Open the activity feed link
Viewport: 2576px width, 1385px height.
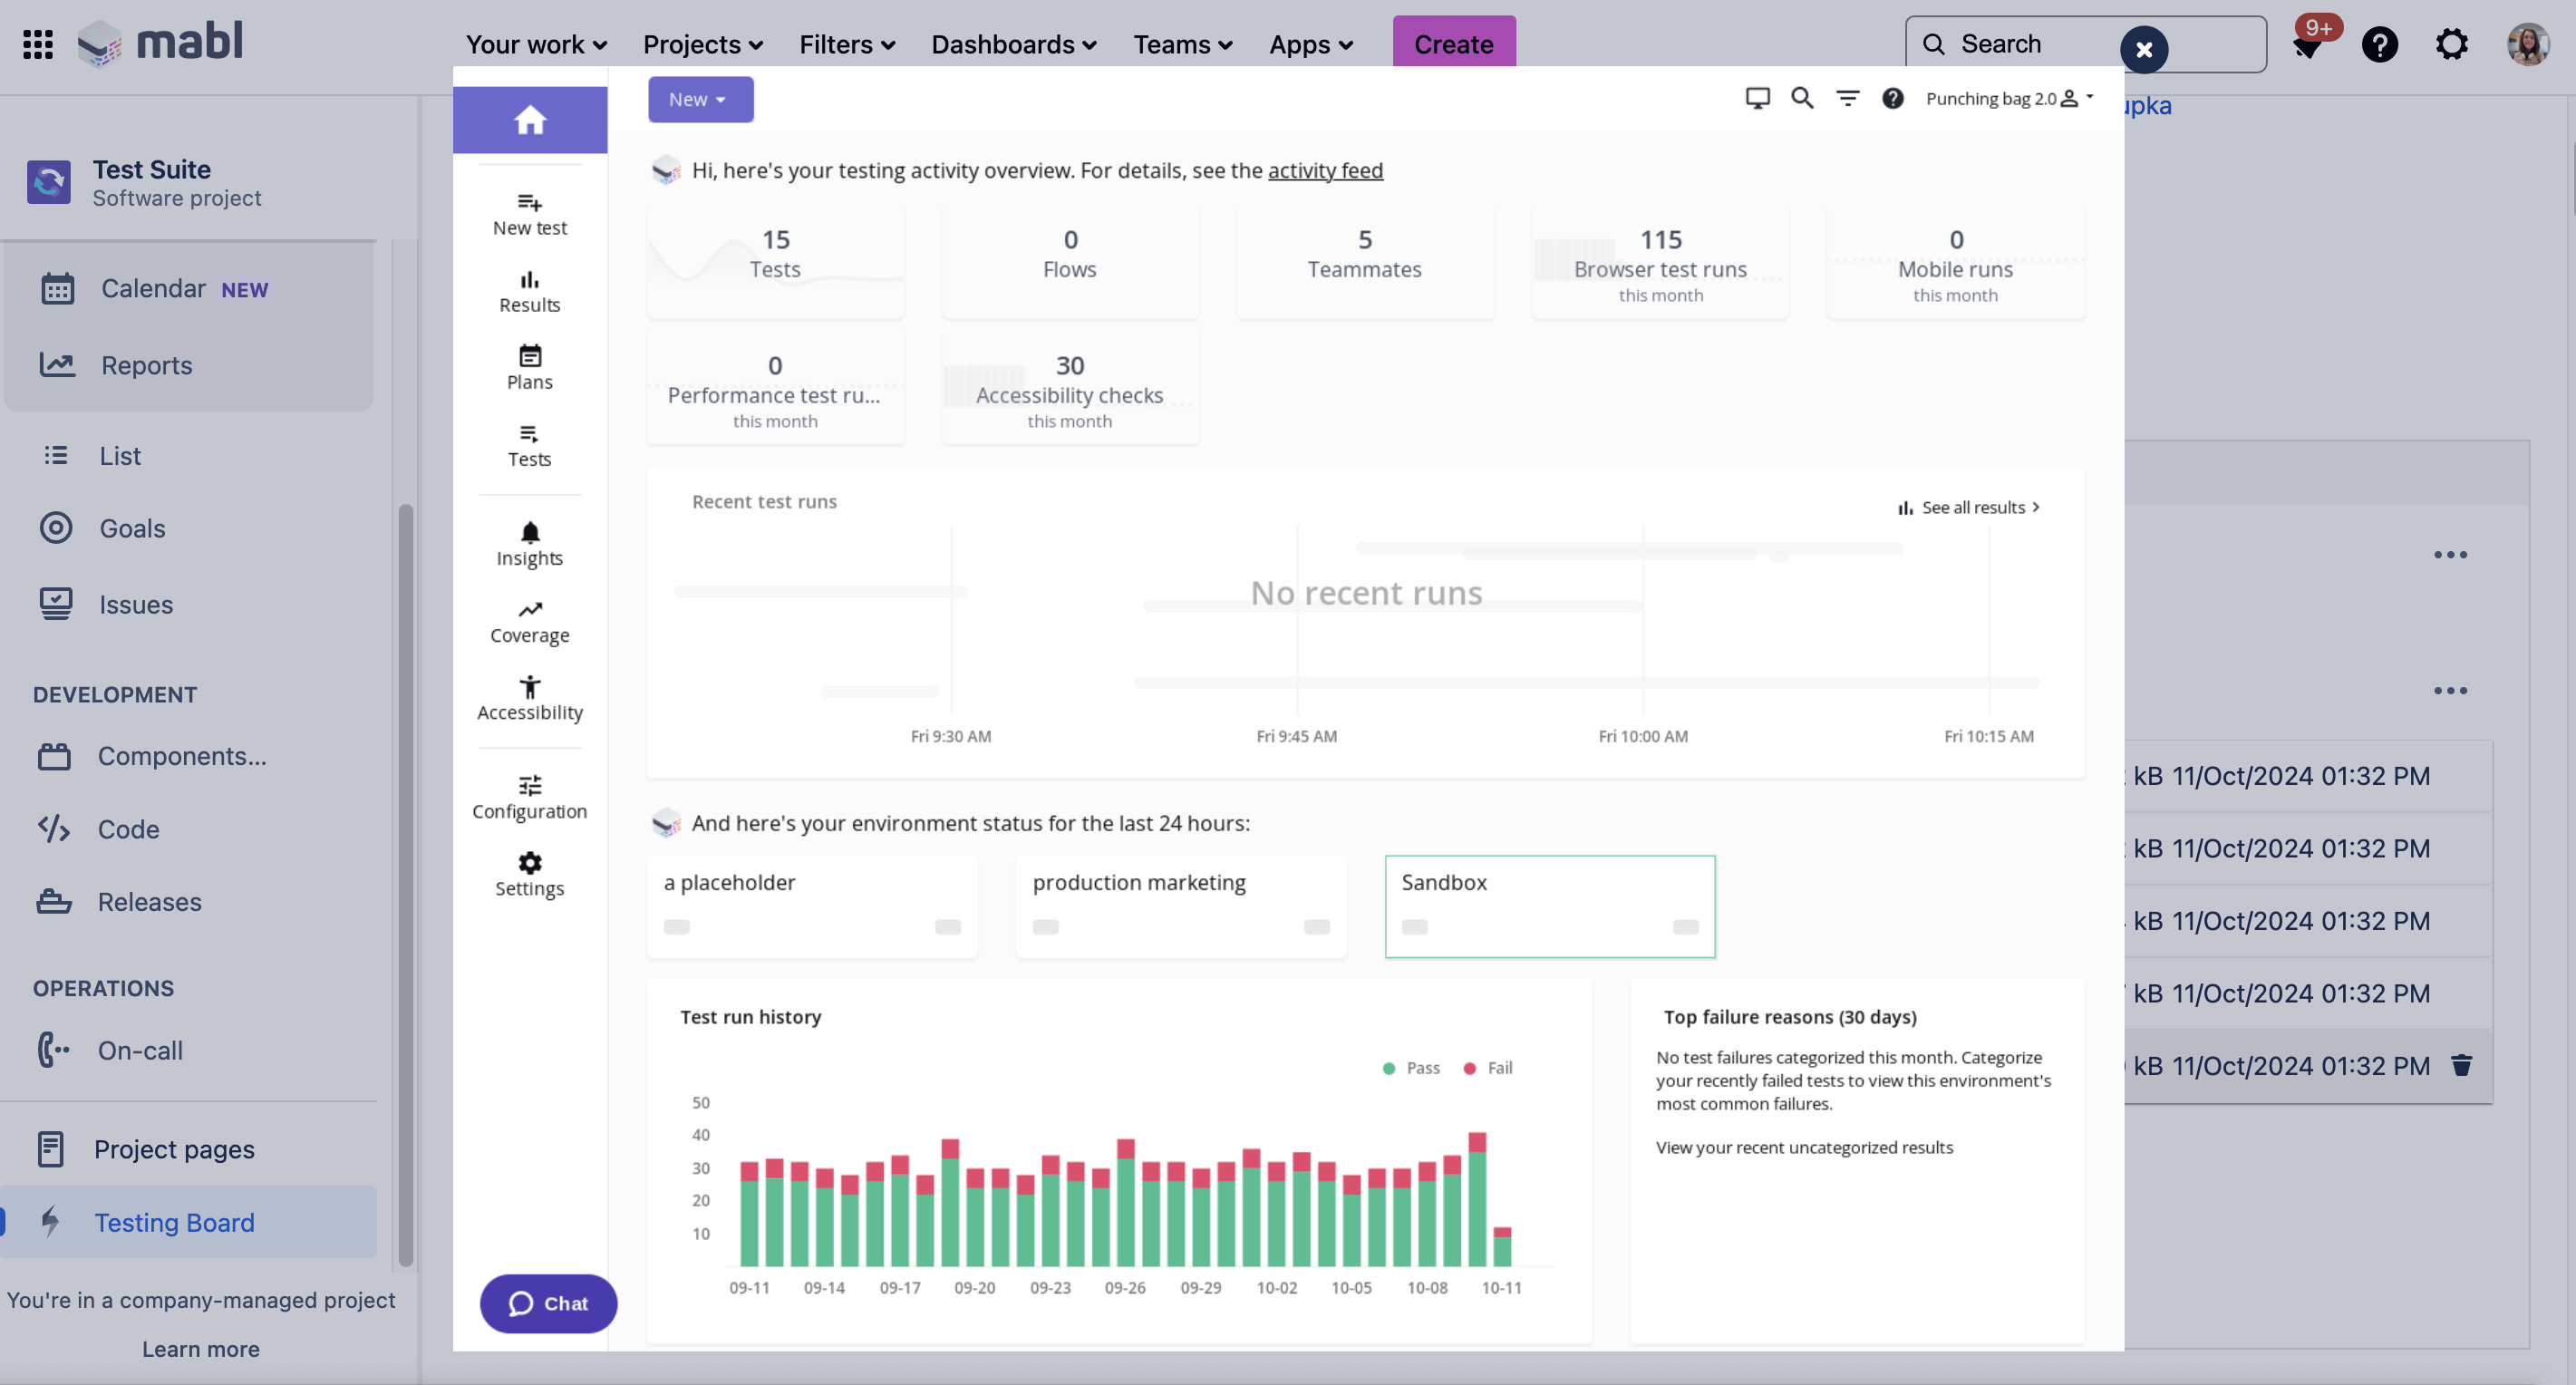[1325, 170]
